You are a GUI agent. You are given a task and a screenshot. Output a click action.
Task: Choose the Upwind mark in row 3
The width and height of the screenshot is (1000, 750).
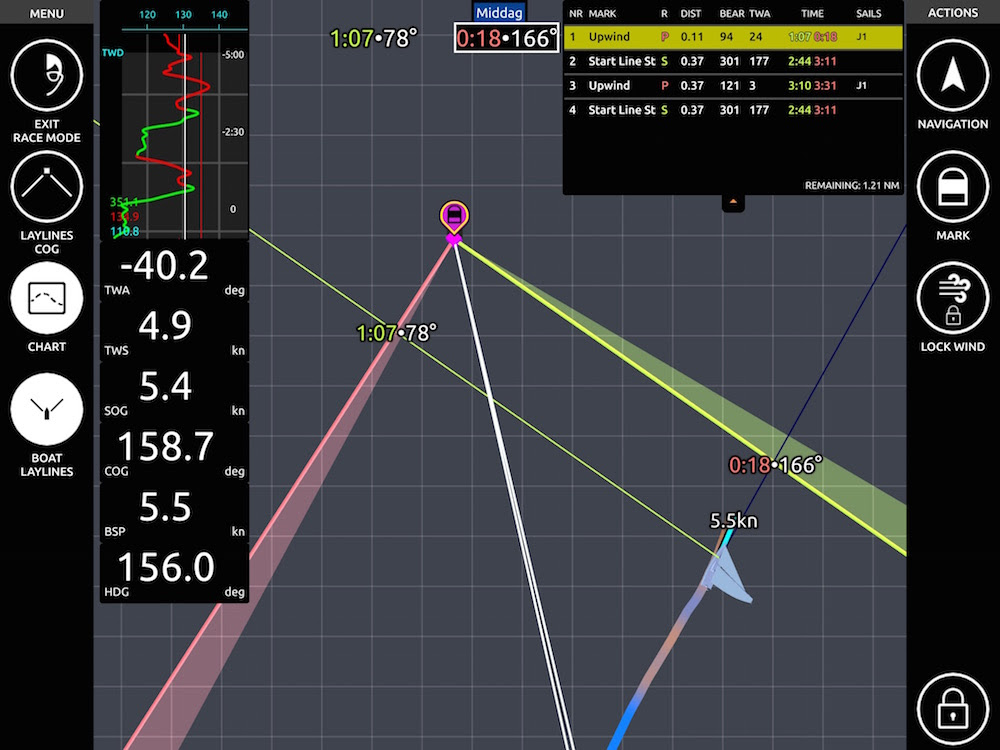click(732, 86)
